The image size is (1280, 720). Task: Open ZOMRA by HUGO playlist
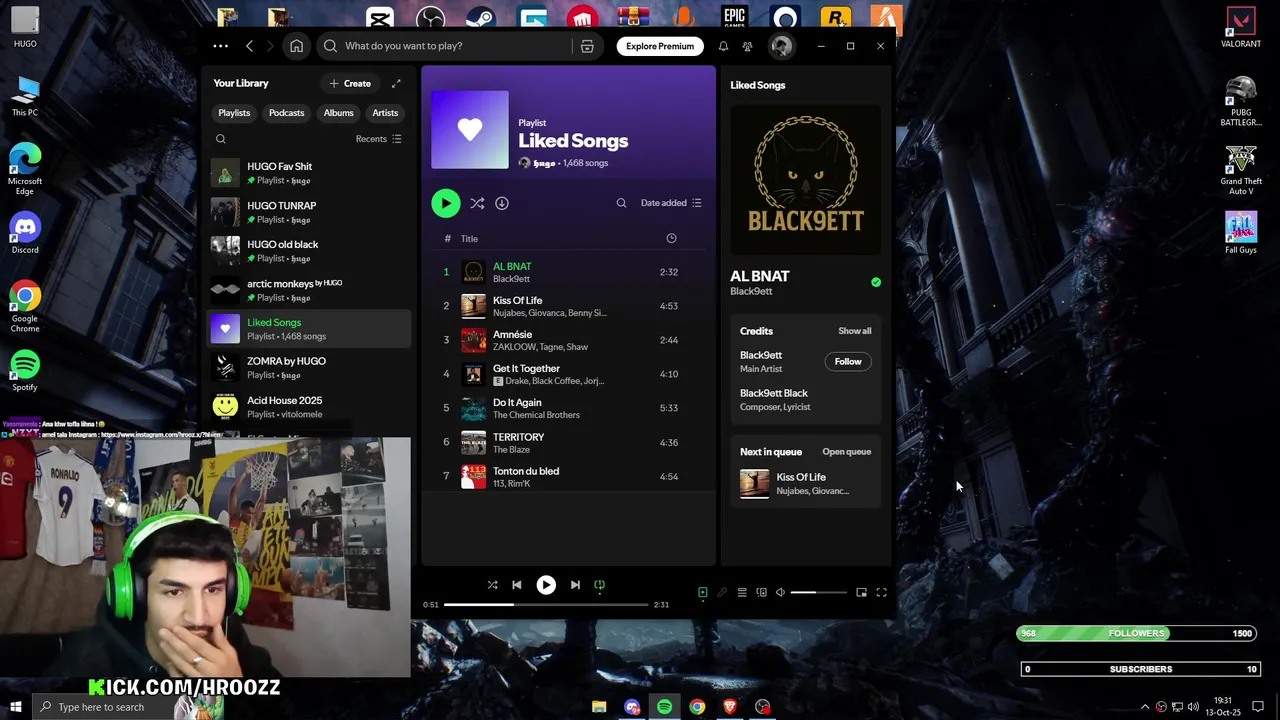(310, 368)
